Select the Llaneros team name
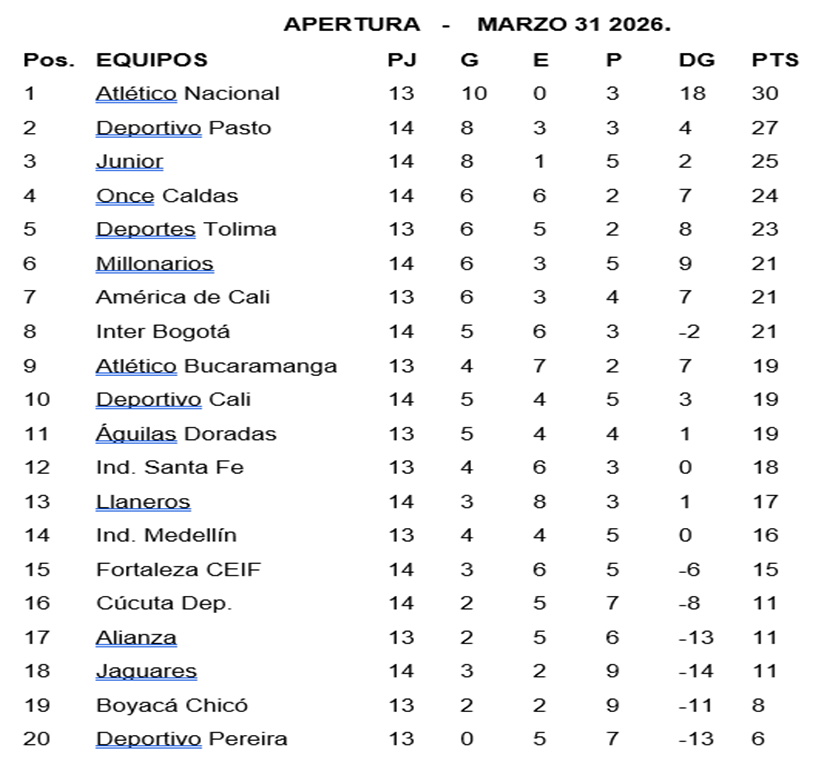Viewport: 817px width, 769px height. click(x=142, y=502)
